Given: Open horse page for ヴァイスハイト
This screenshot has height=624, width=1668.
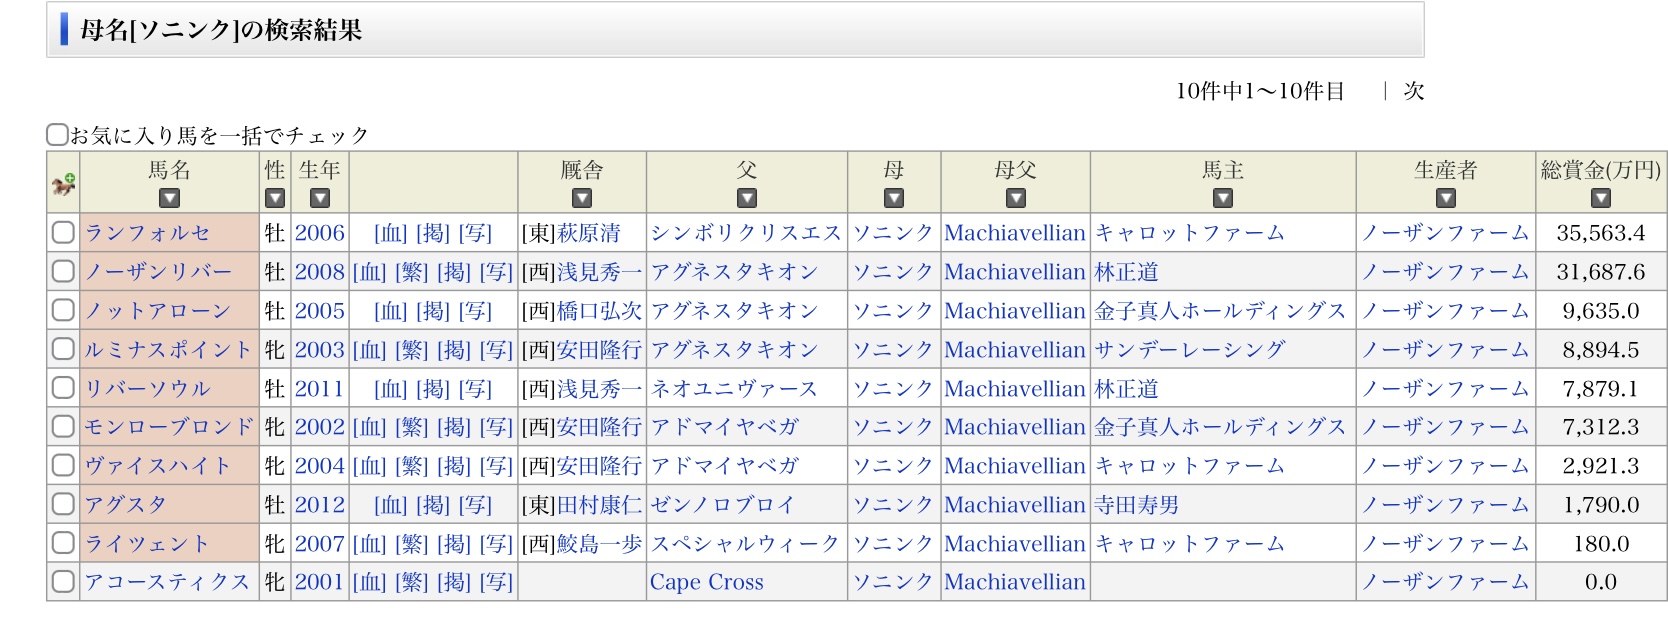Looking at the screenshot, I should 158,466.
